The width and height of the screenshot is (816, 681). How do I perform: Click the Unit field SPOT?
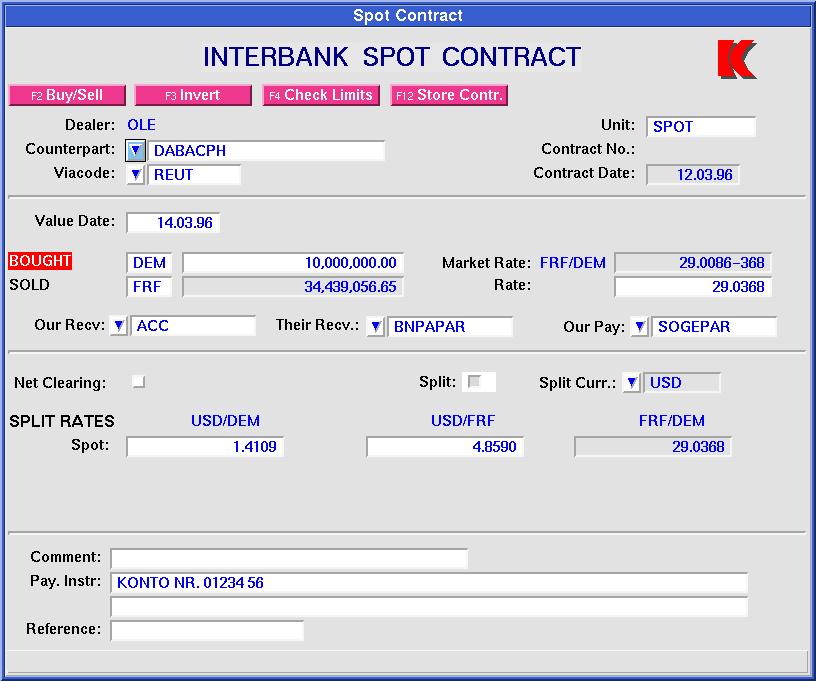(701, 126)
